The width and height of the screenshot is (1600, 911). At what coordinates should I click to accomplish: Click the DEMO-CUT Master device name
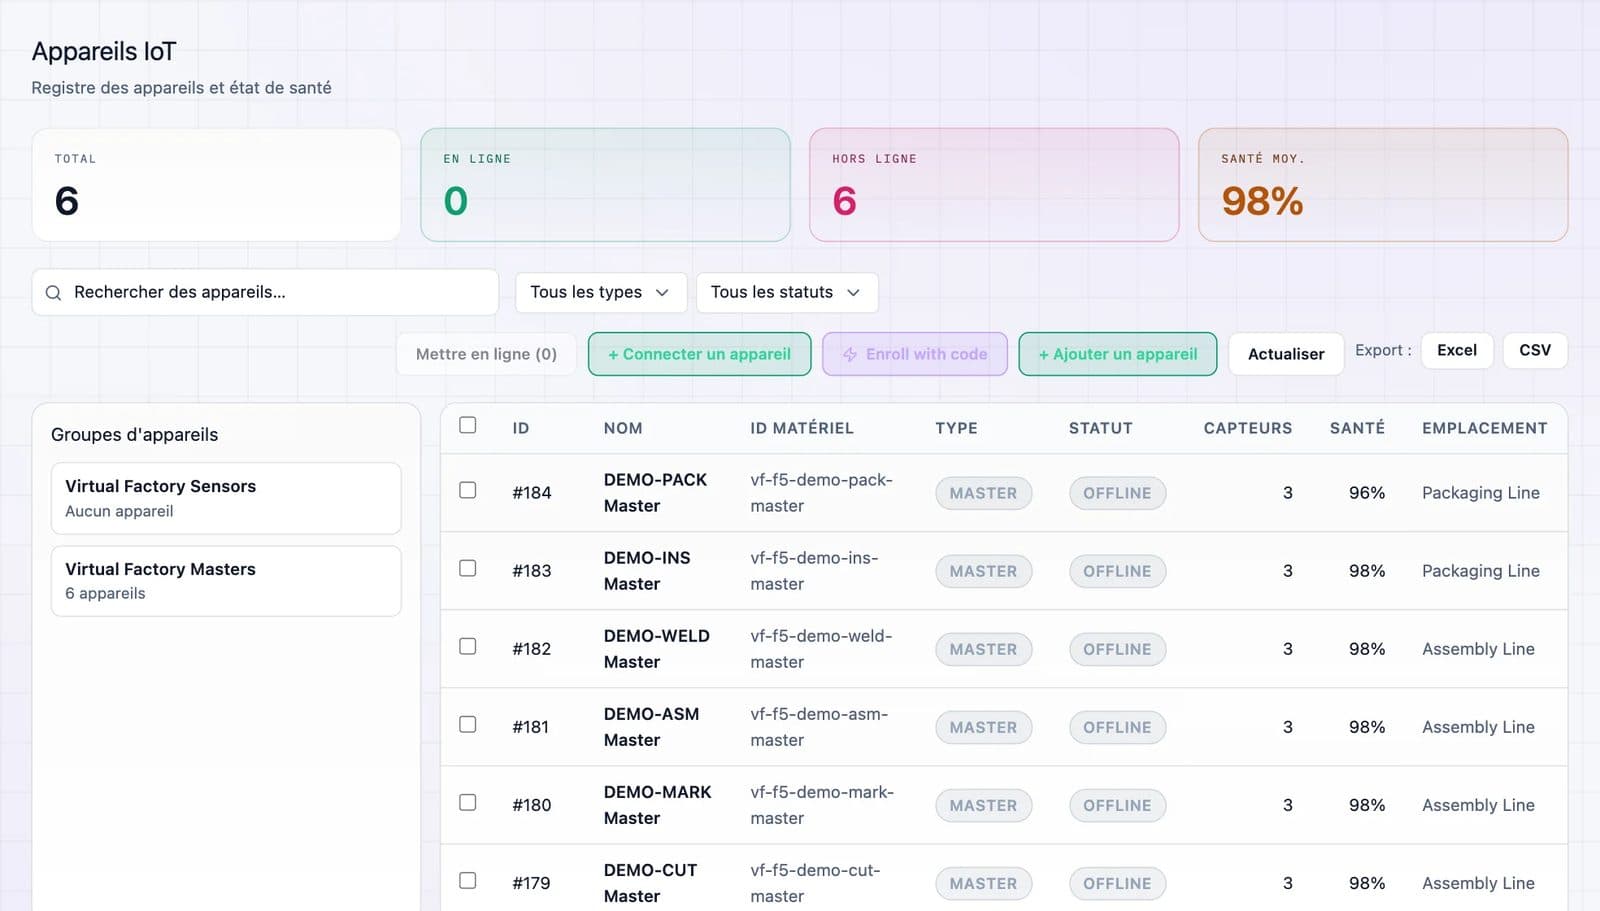[x=650, y=883]
